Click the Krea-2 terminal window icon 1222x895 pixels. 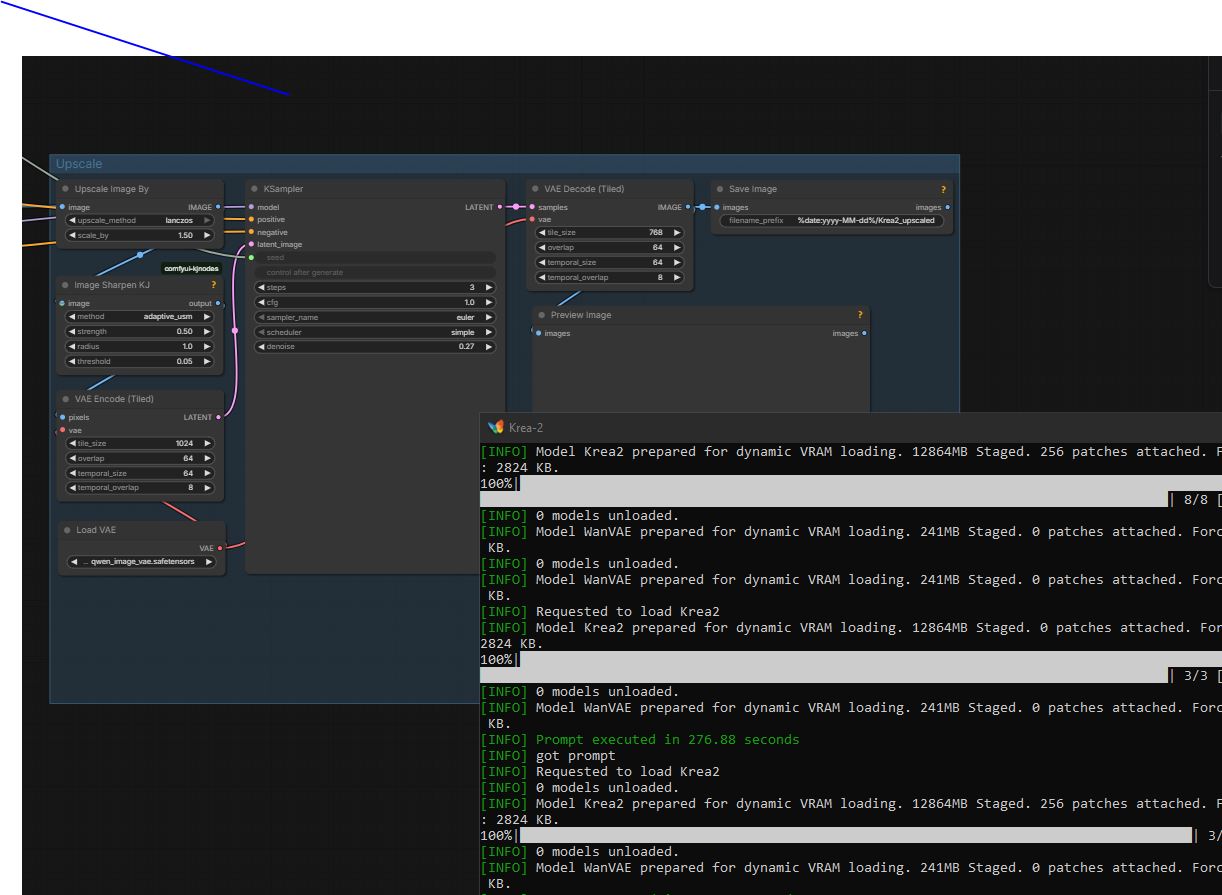coord(495,427)
